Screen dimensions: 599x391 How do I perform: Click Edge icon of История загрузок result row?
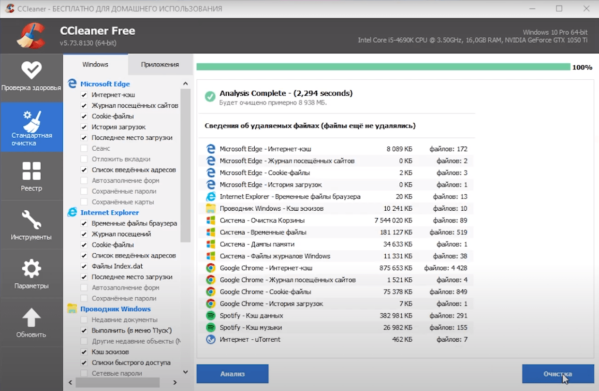point(210,184)
